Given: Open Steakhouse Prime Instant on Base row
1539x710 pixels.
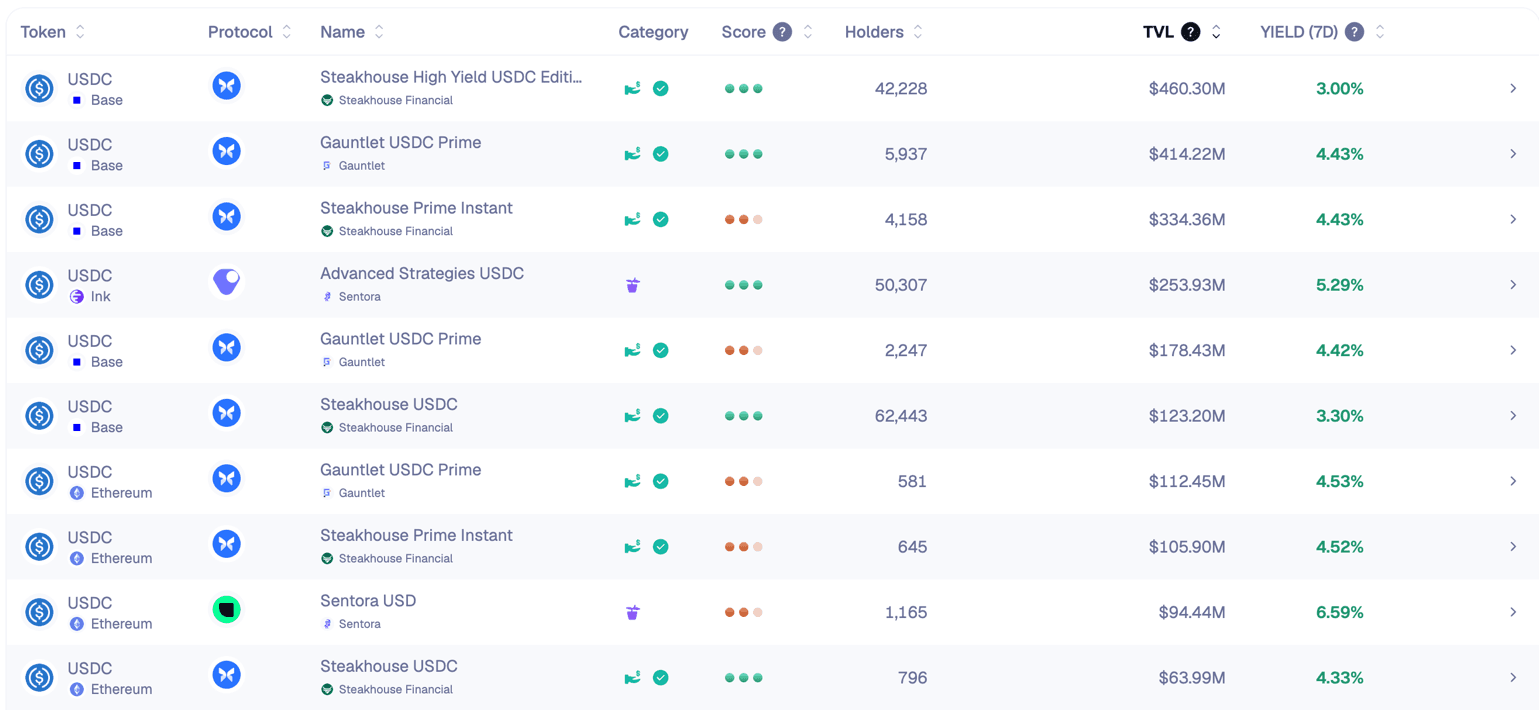Looking at the screenshot, I should click(x=416, y=208).
